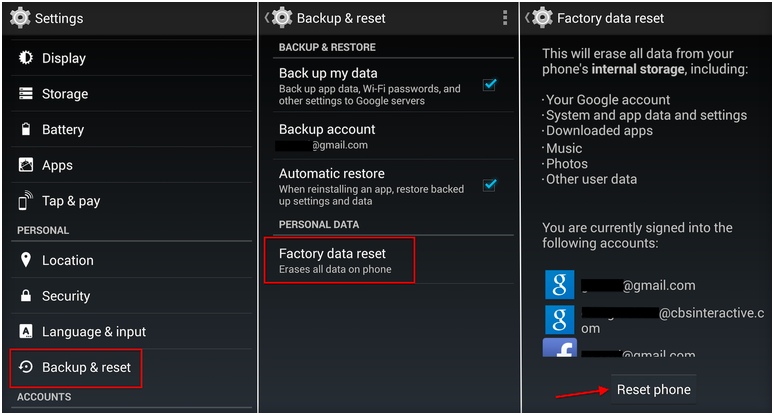Tap the Battery icon
This screenshot has height=415, width=774.
(x=25, y=130)
